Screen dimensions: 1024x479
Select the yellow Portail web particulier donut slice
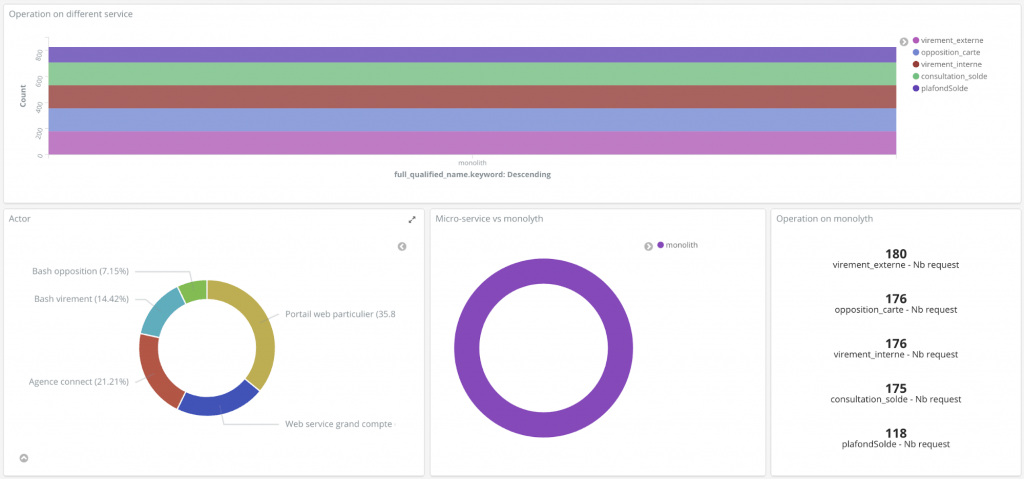253,330
